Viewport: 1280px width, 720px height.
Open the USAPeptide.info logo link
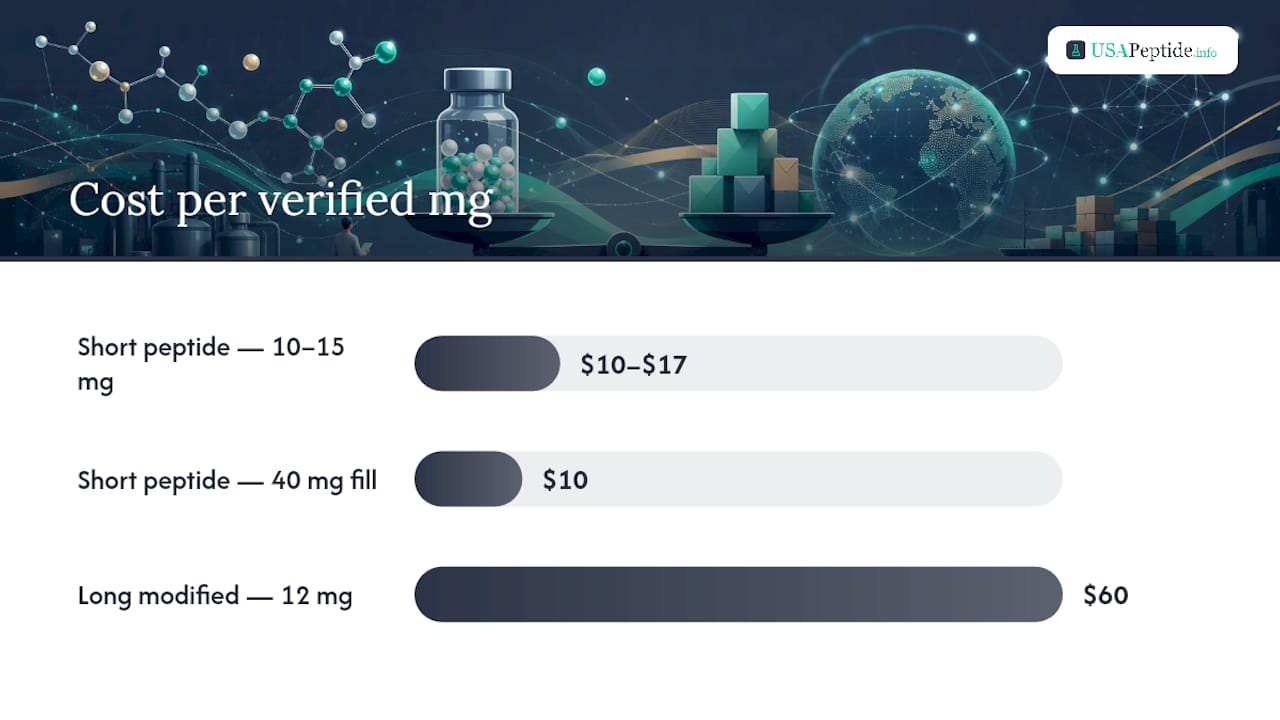click(1142, 50)
